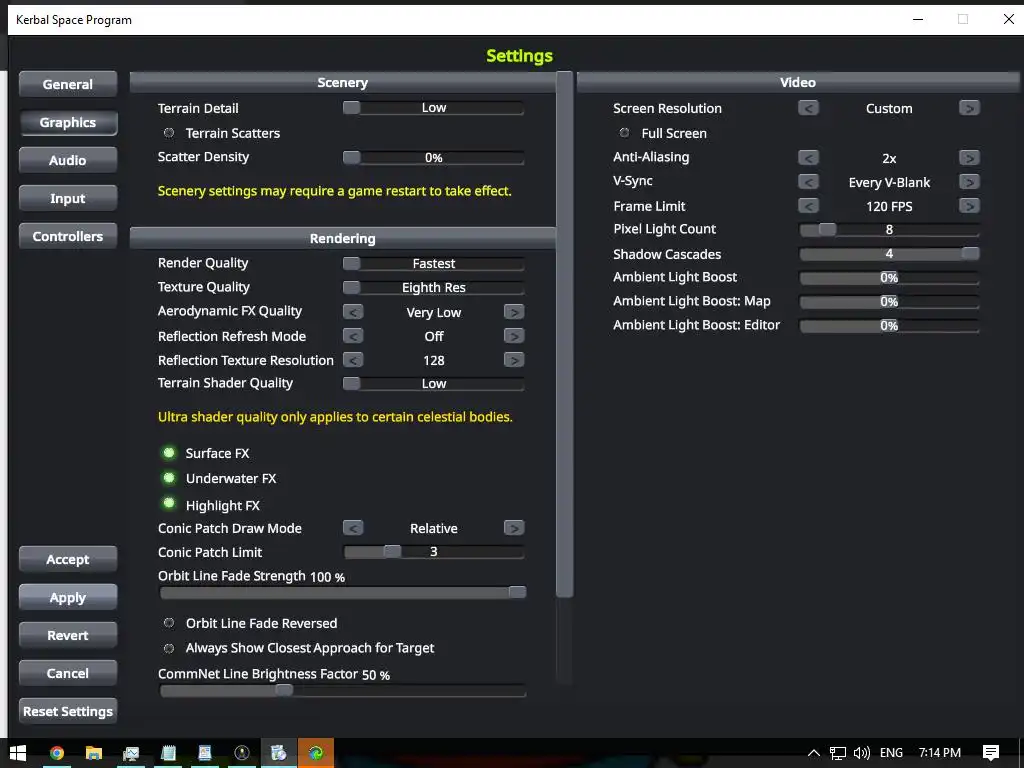
Task: Click the Reset Settings button
Action: (68, 711)
